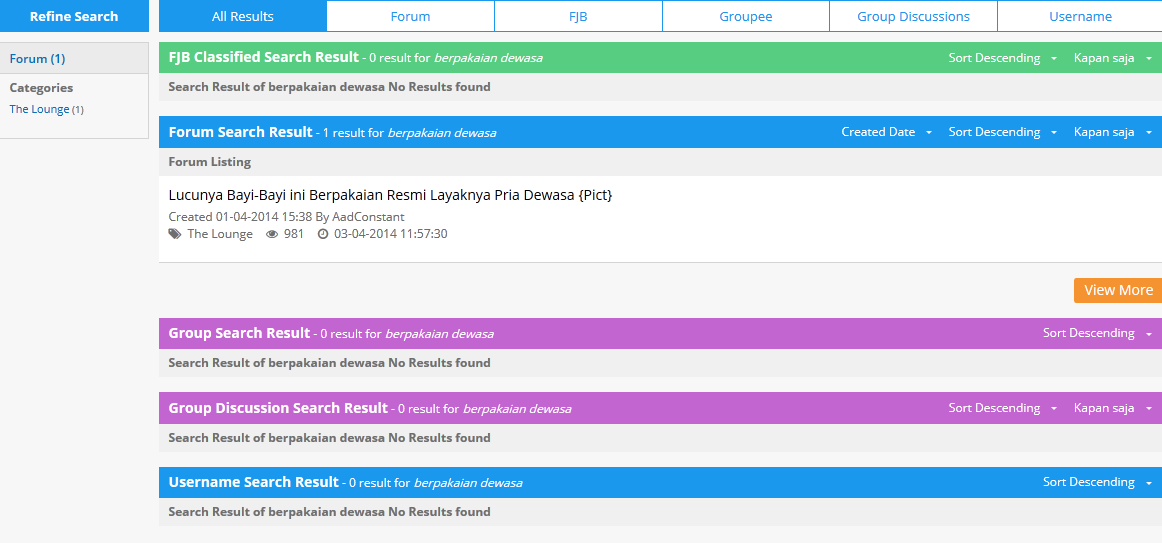
Task: Click the 03-04-2014 11:57:30 timestamp
Action: click(x=391, y=234)
